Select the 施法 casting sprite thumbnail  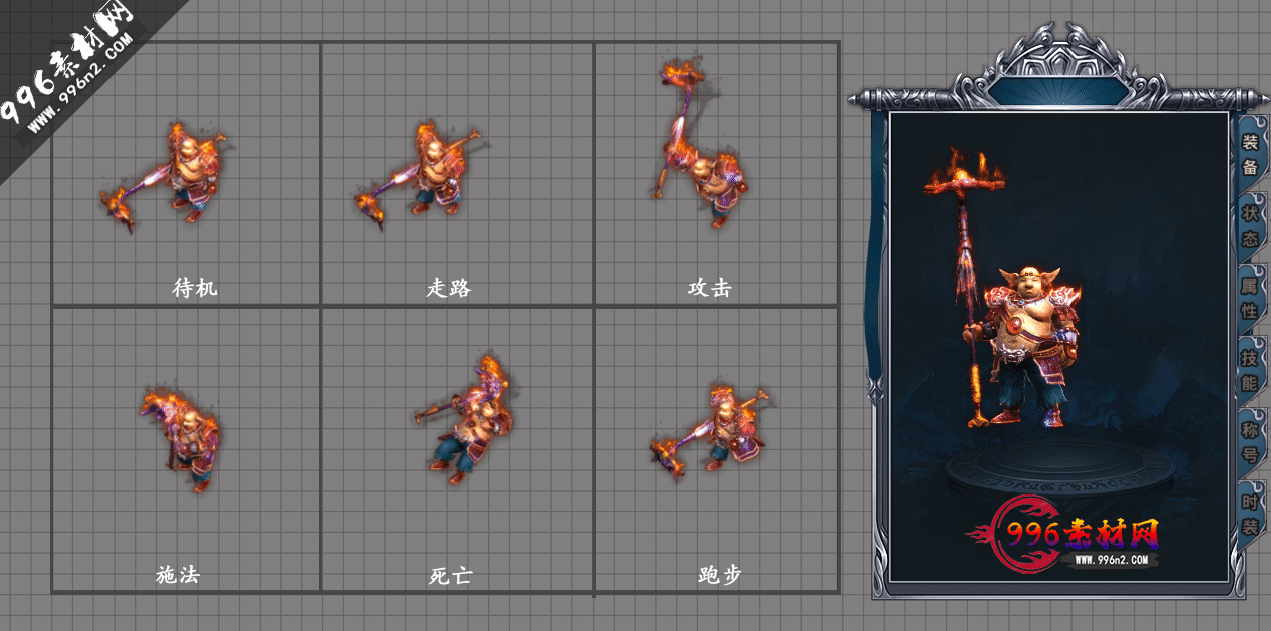pos(180,437)
